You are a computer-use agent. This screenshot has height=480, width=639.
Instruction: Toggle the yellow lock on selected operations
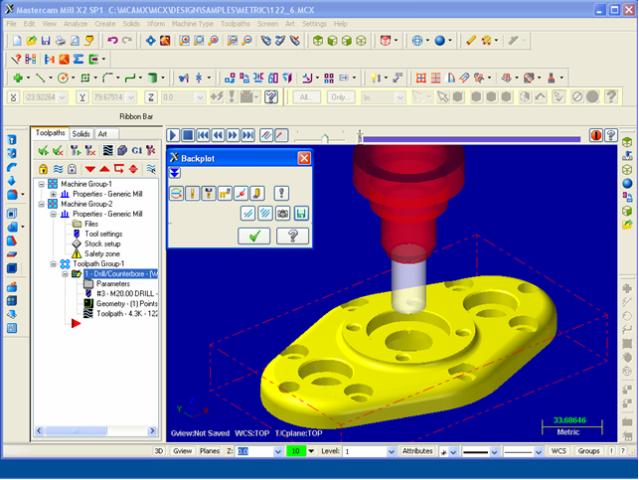click(43, 169)
